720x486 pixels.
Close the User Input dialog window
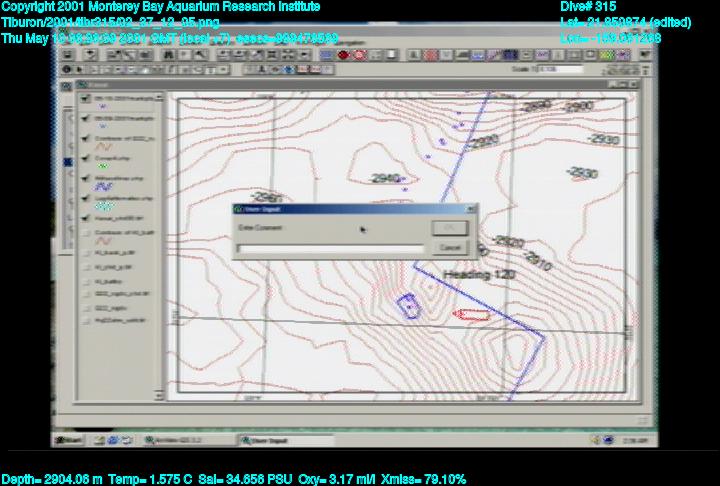point(470,210)
